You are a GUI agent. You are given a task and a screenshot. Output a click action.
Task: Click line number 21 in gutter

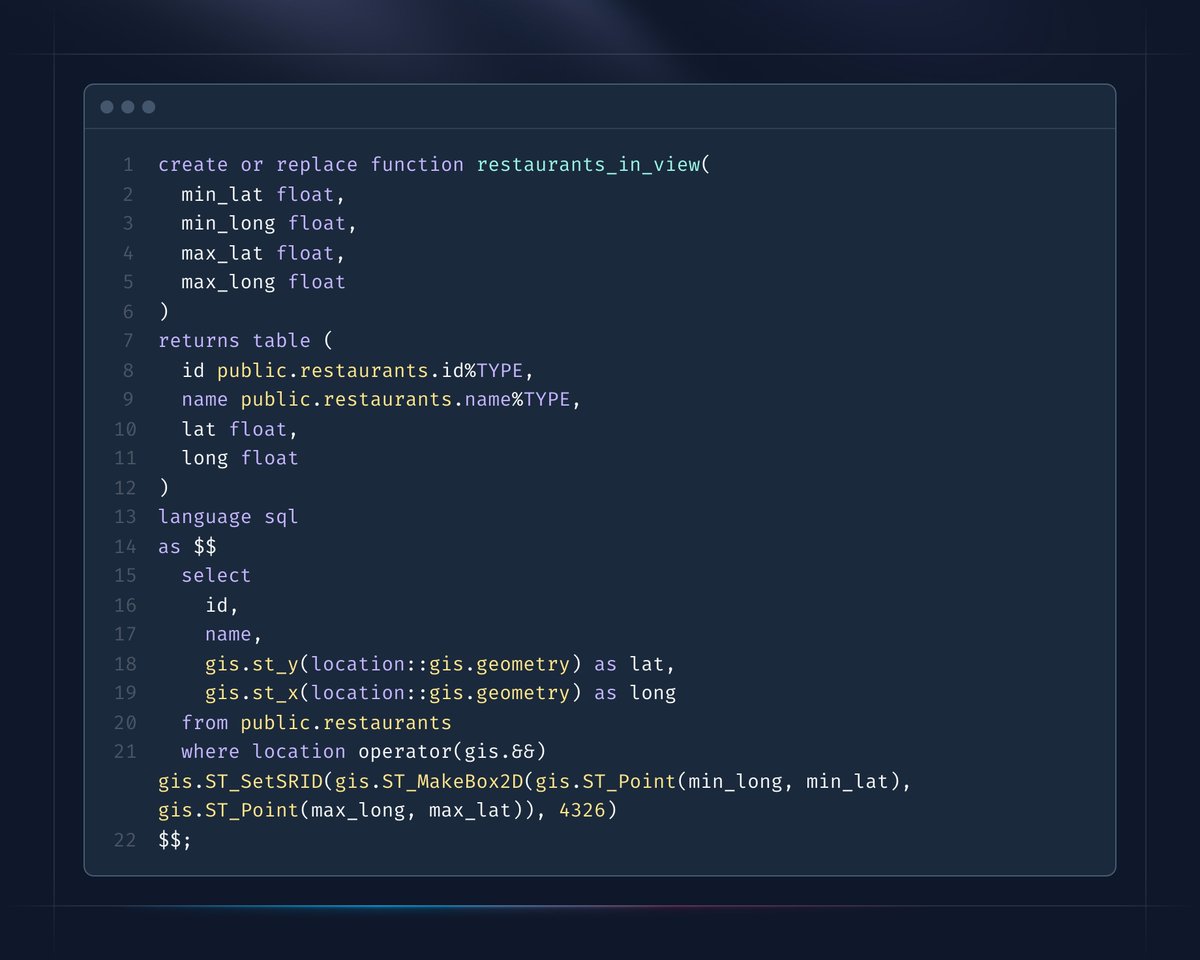[124, 752]
